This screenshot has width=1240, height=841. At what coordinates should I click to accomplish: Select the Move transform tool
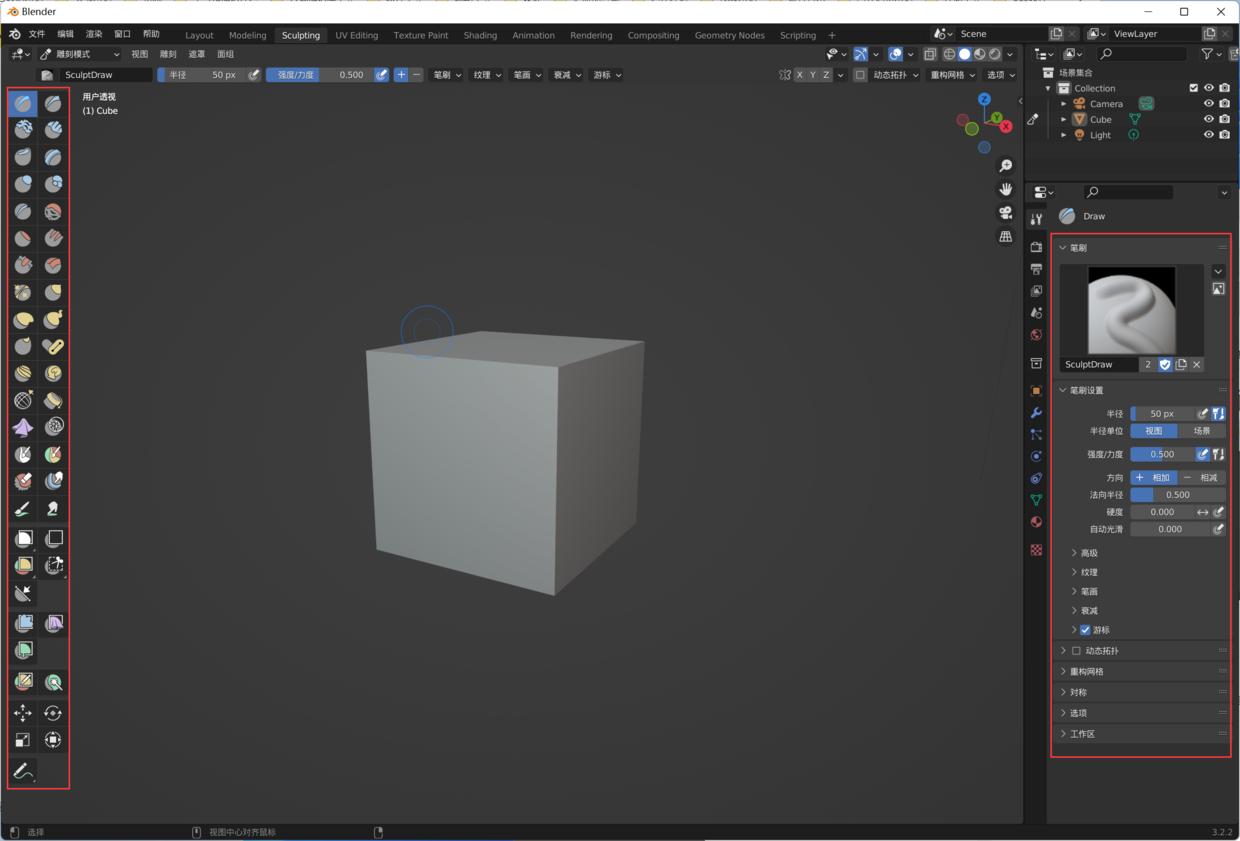click(23, 712)
